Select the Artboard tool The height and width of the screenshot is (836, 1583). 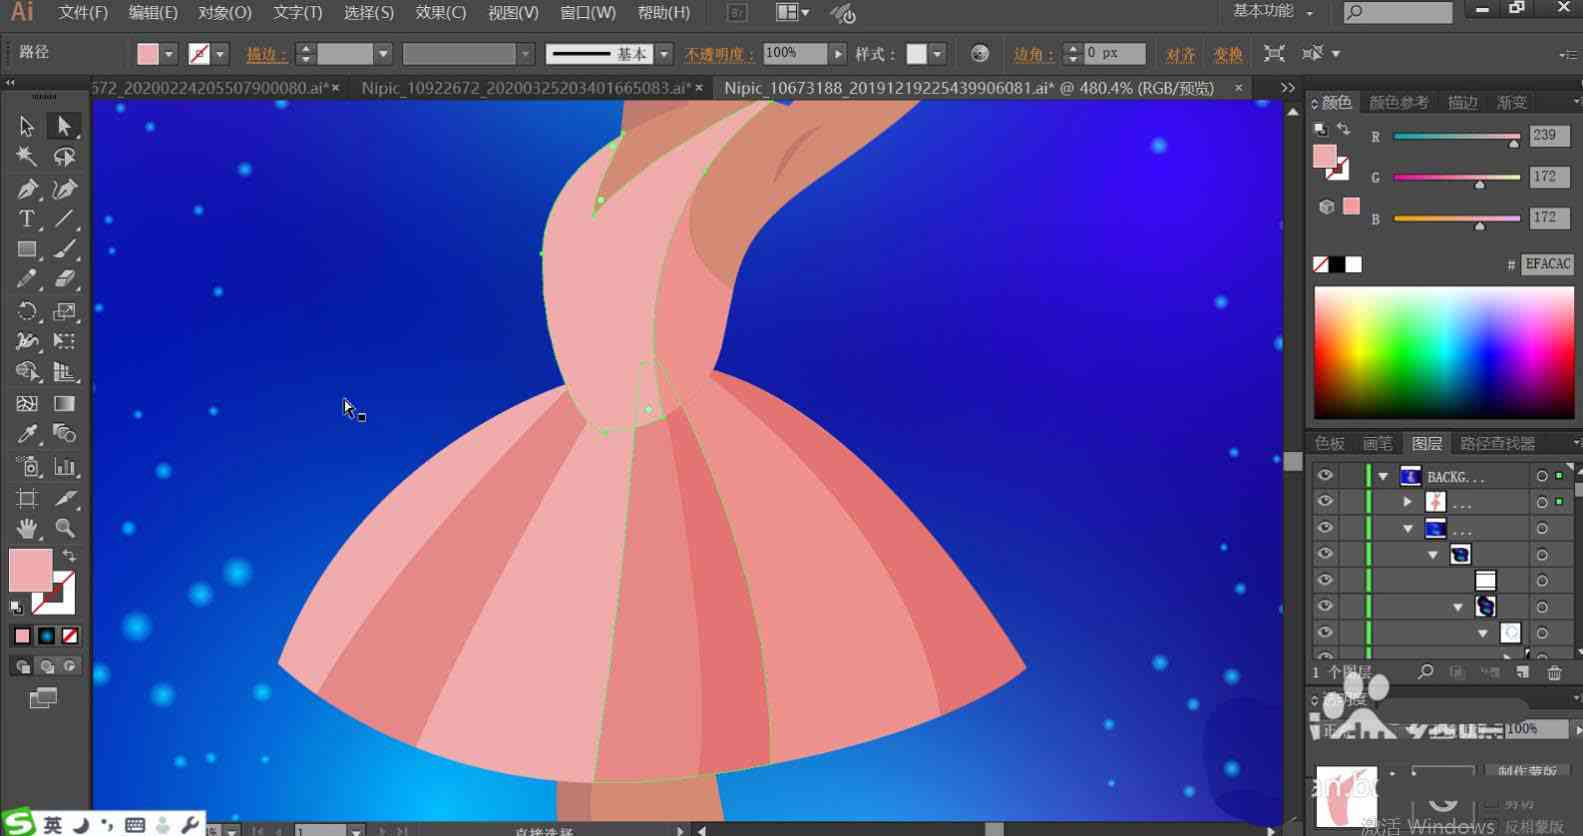(x=27, y=498)
